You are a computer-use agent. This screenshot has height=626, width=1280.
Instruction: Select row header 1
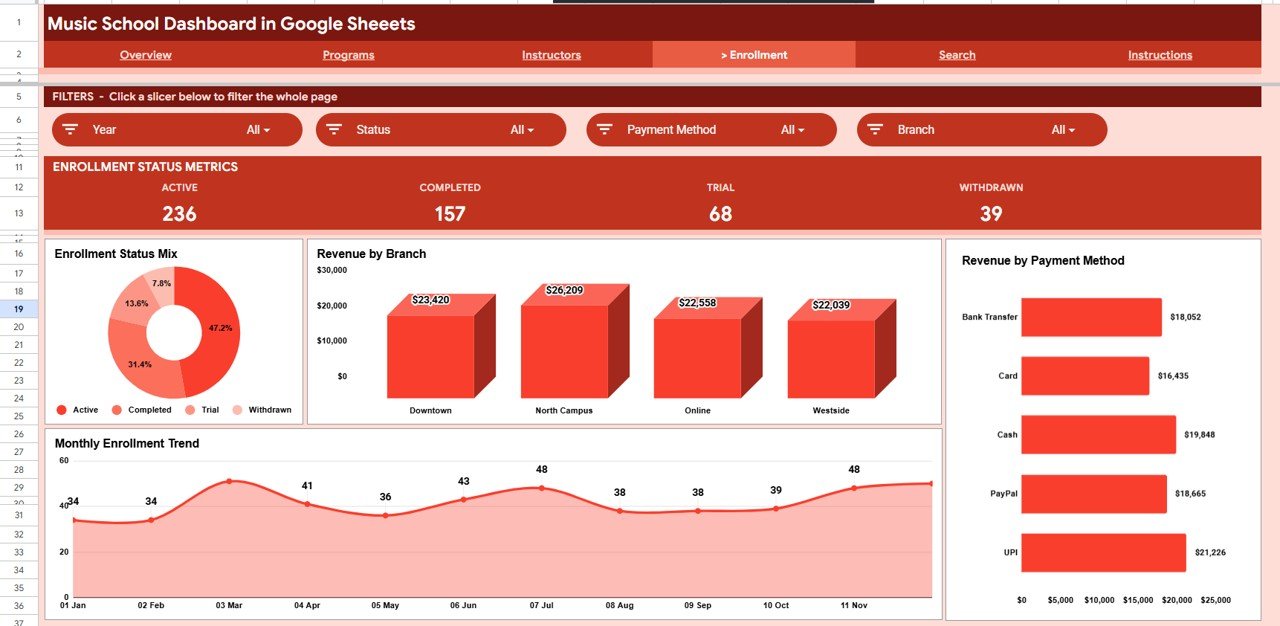click(19, 22)
